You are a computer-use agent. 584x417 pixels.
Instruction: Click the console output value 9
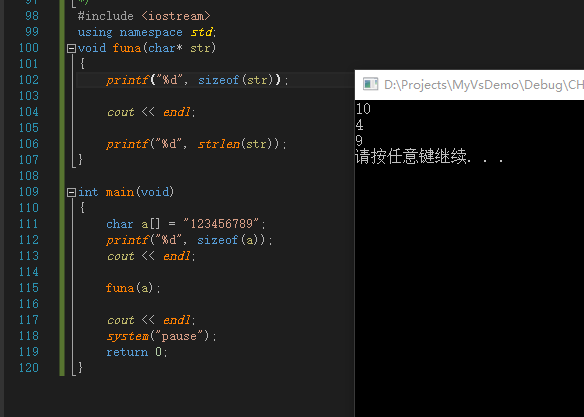(359, 141)
